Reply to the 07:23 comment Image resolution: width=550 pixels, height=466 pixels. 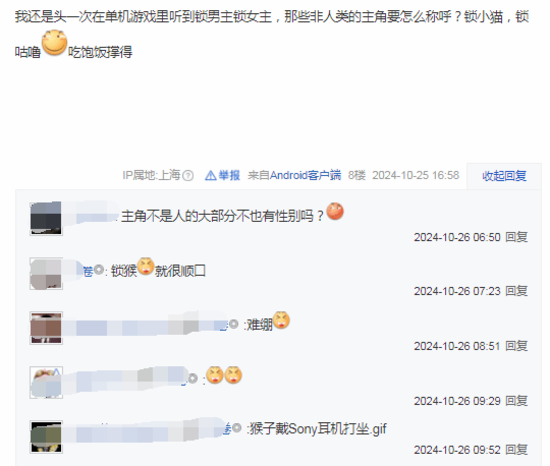[516, 291]
